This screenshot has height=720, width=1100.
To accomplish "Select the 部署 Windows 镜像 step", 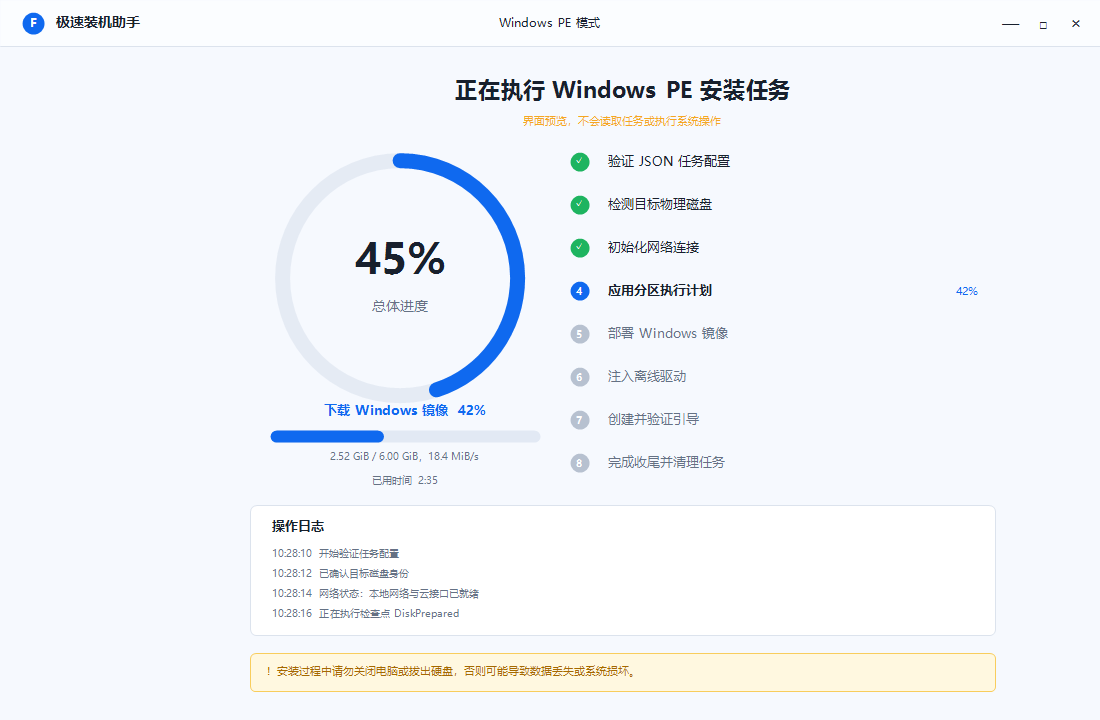I will click(668, 333).
